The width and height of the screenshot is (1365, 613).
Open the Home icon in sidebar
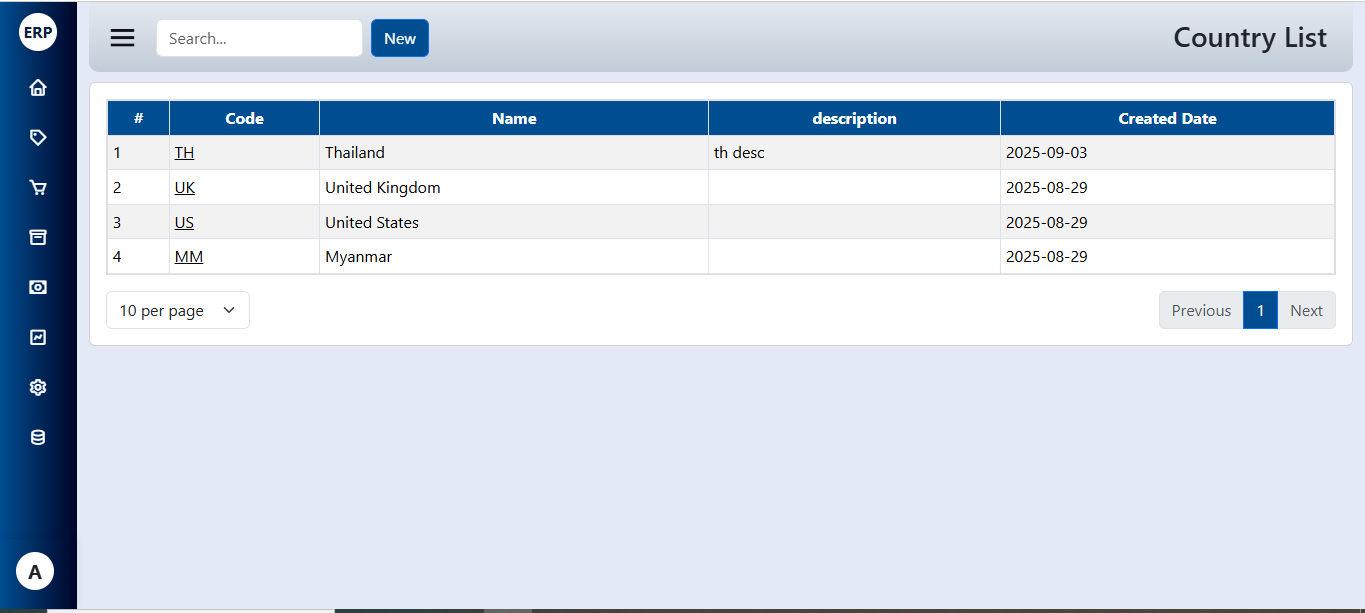click(x=38, y=88)
